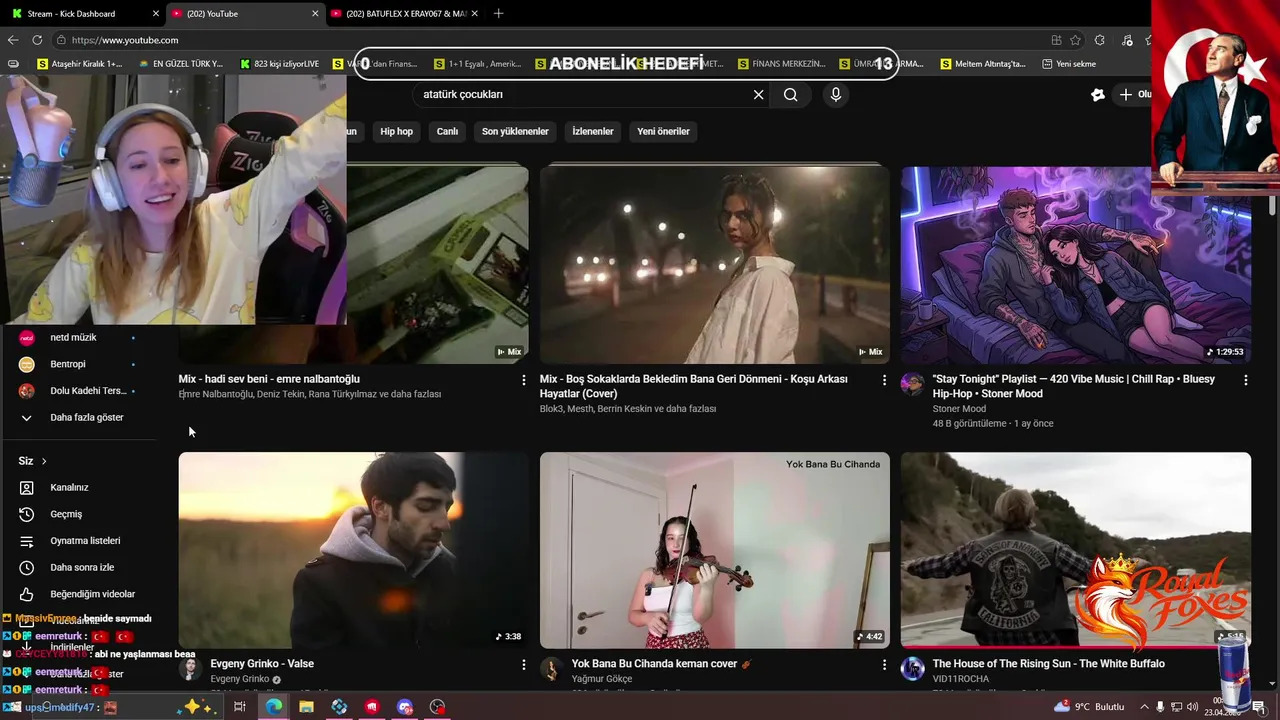The image size is (1280, 720).
Task: Expand the Siz section chevron
Action: [x=44, y=461]
